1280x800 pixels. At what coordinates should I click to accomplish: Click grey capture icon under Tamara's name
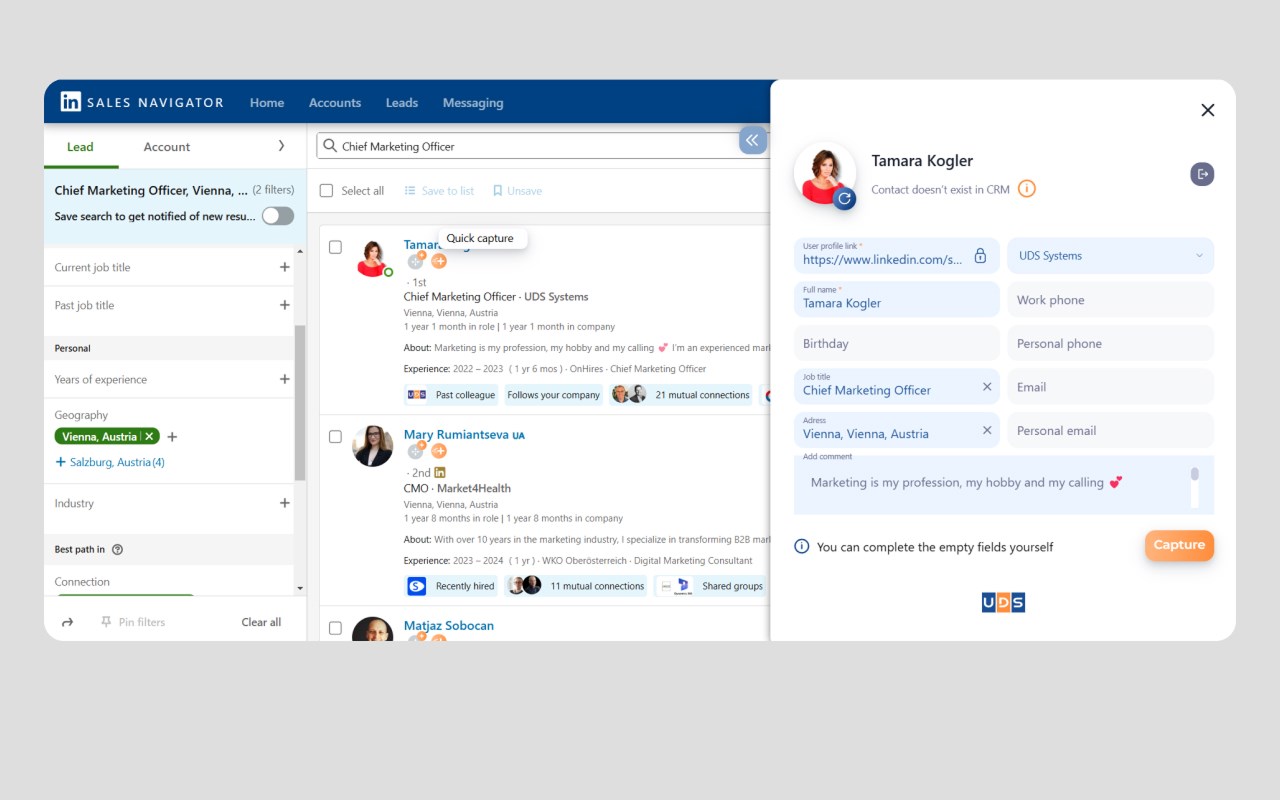[416, 261]
